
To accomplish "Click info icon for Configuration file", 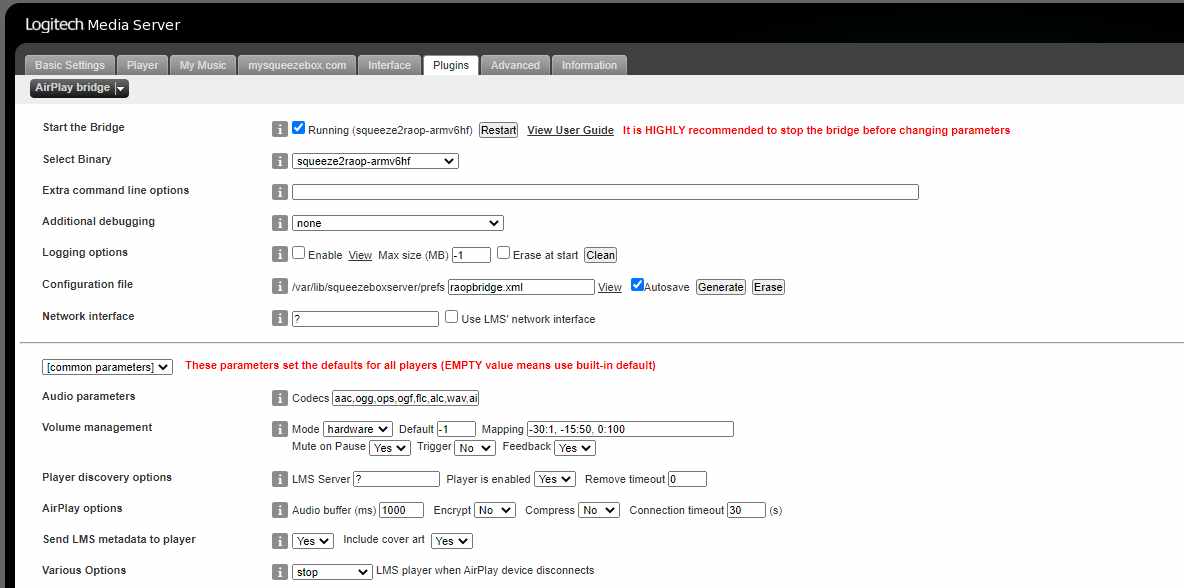I will pyautogui.click(x=279, y=286).
